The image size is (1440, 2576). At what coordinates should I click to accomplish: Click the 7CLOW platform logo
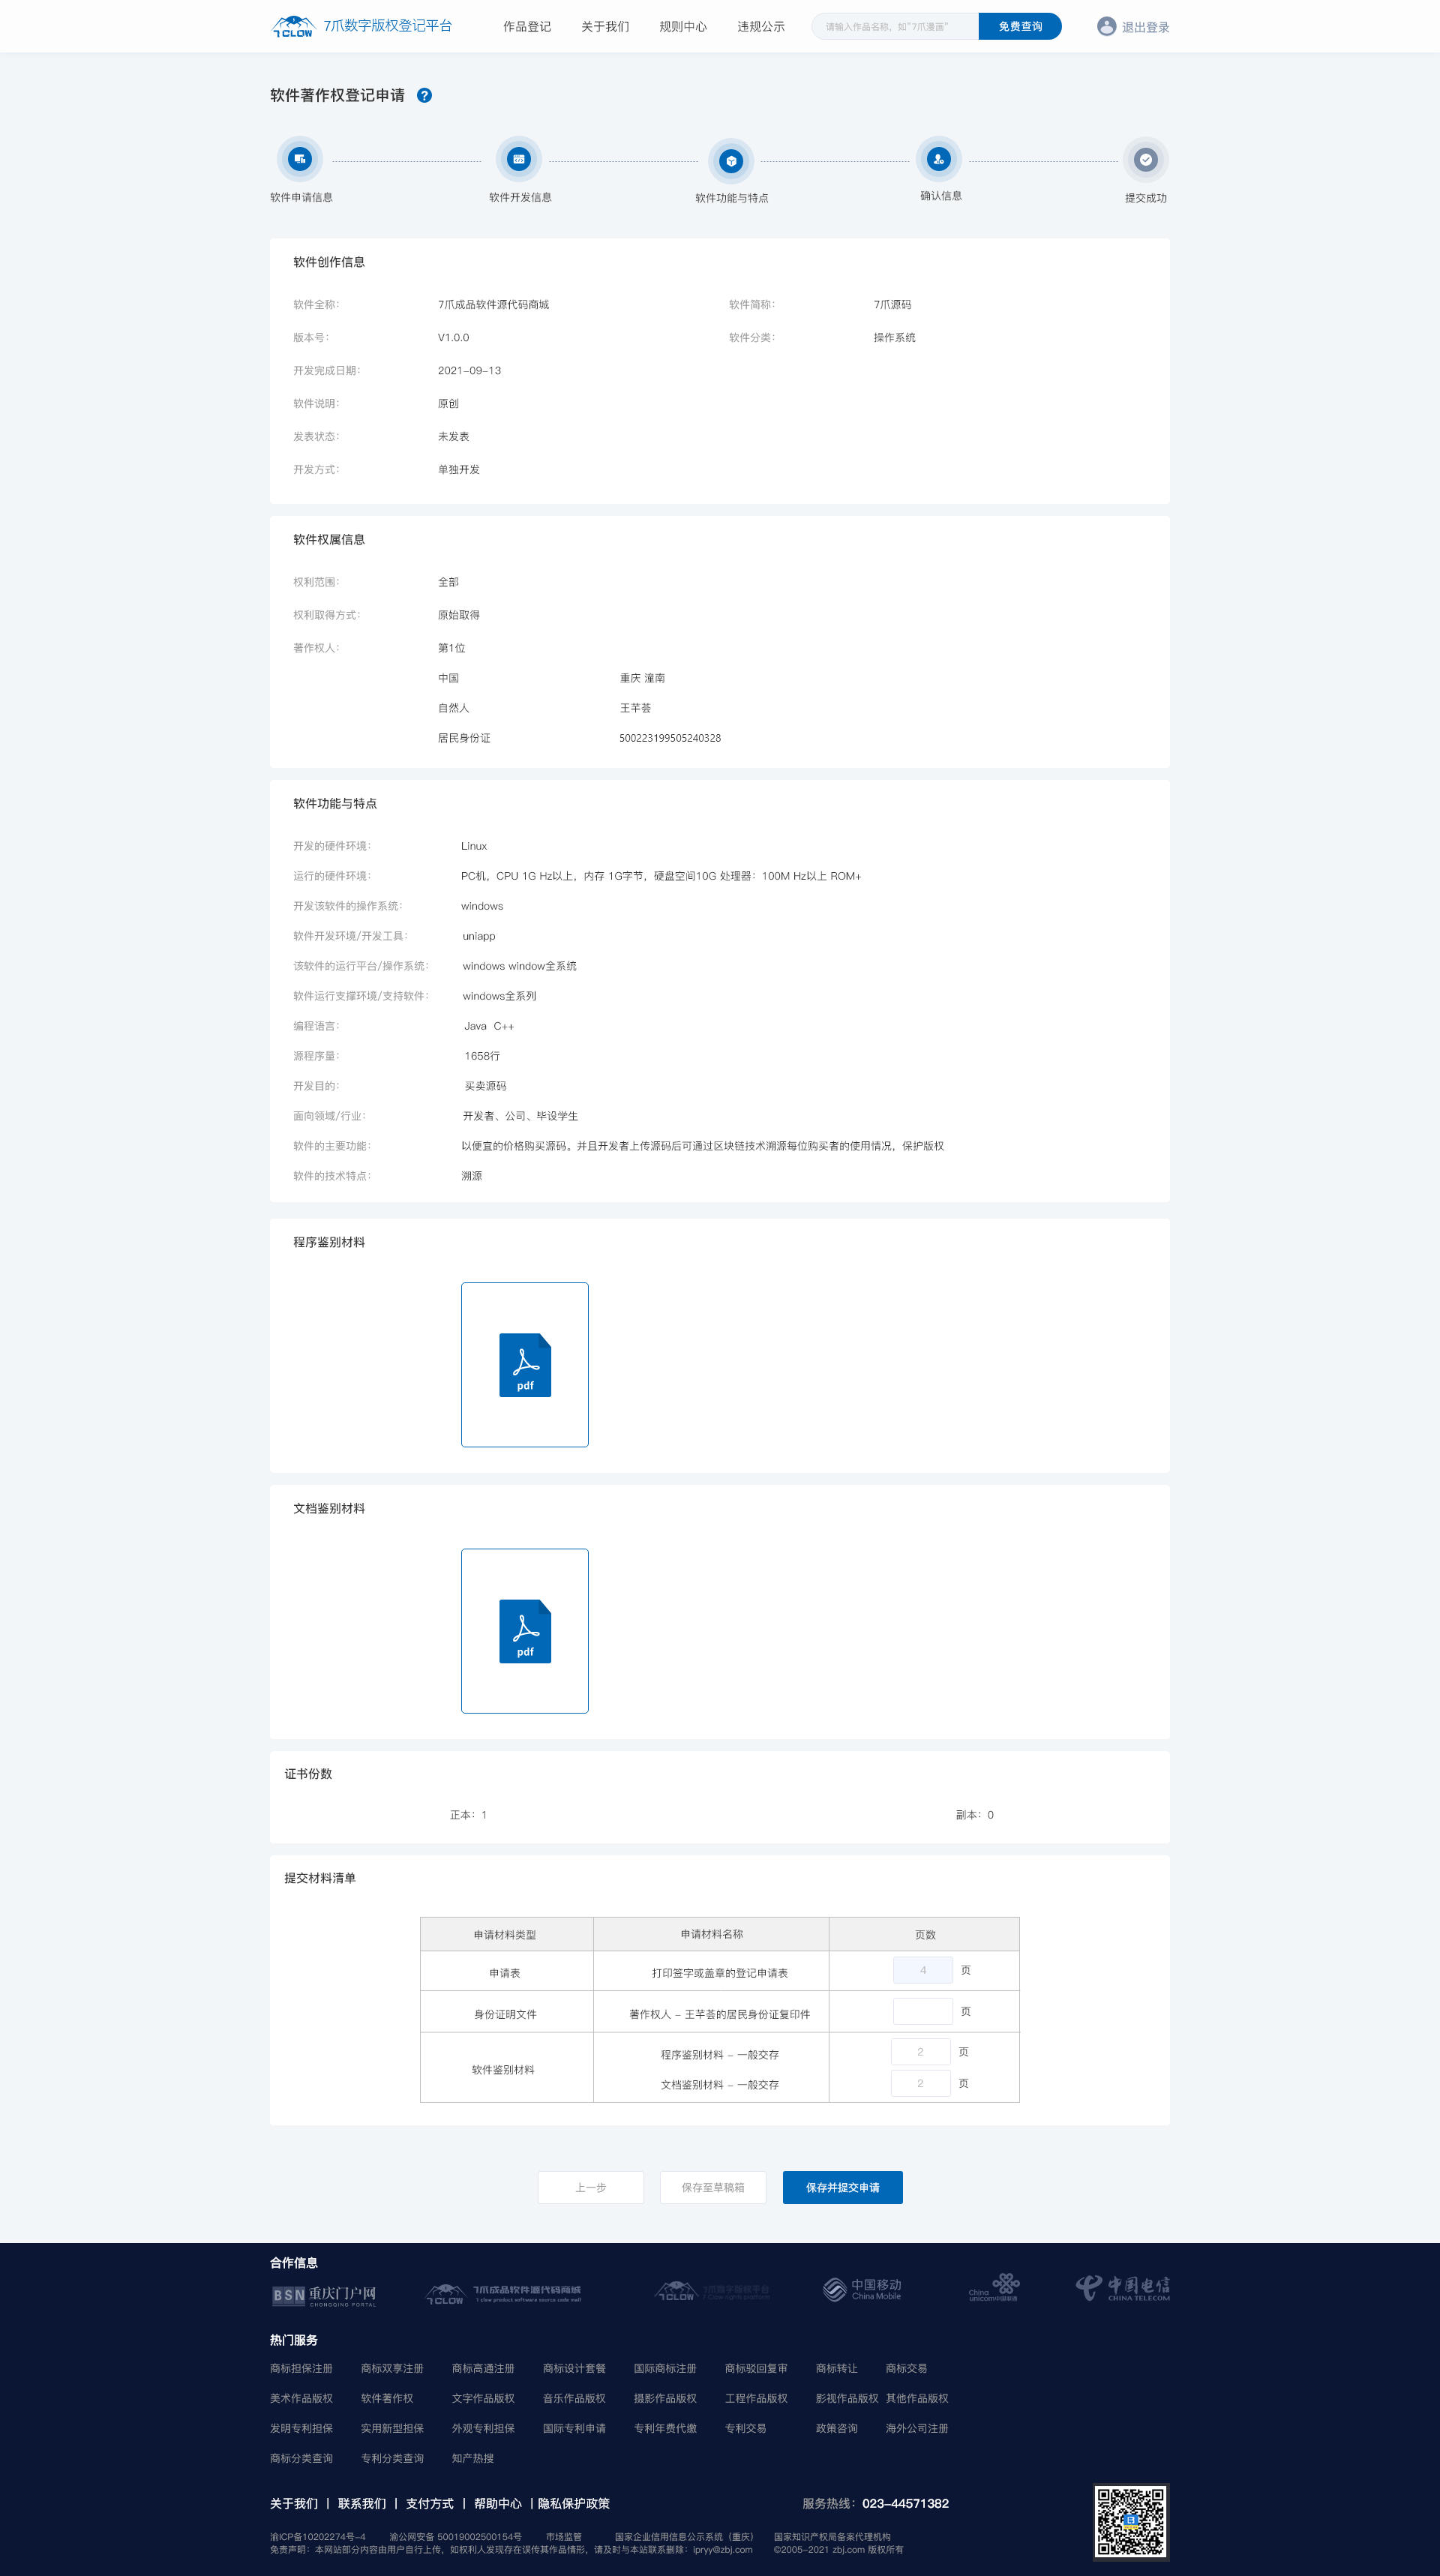click(x=293, y=27)
